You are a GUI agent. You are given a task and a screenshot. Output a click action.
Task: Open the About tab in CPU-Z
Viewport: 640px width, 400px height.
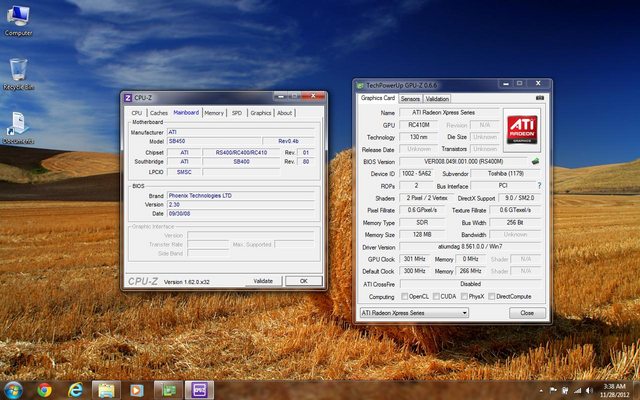pyautogui.click(x=284, y=113)
